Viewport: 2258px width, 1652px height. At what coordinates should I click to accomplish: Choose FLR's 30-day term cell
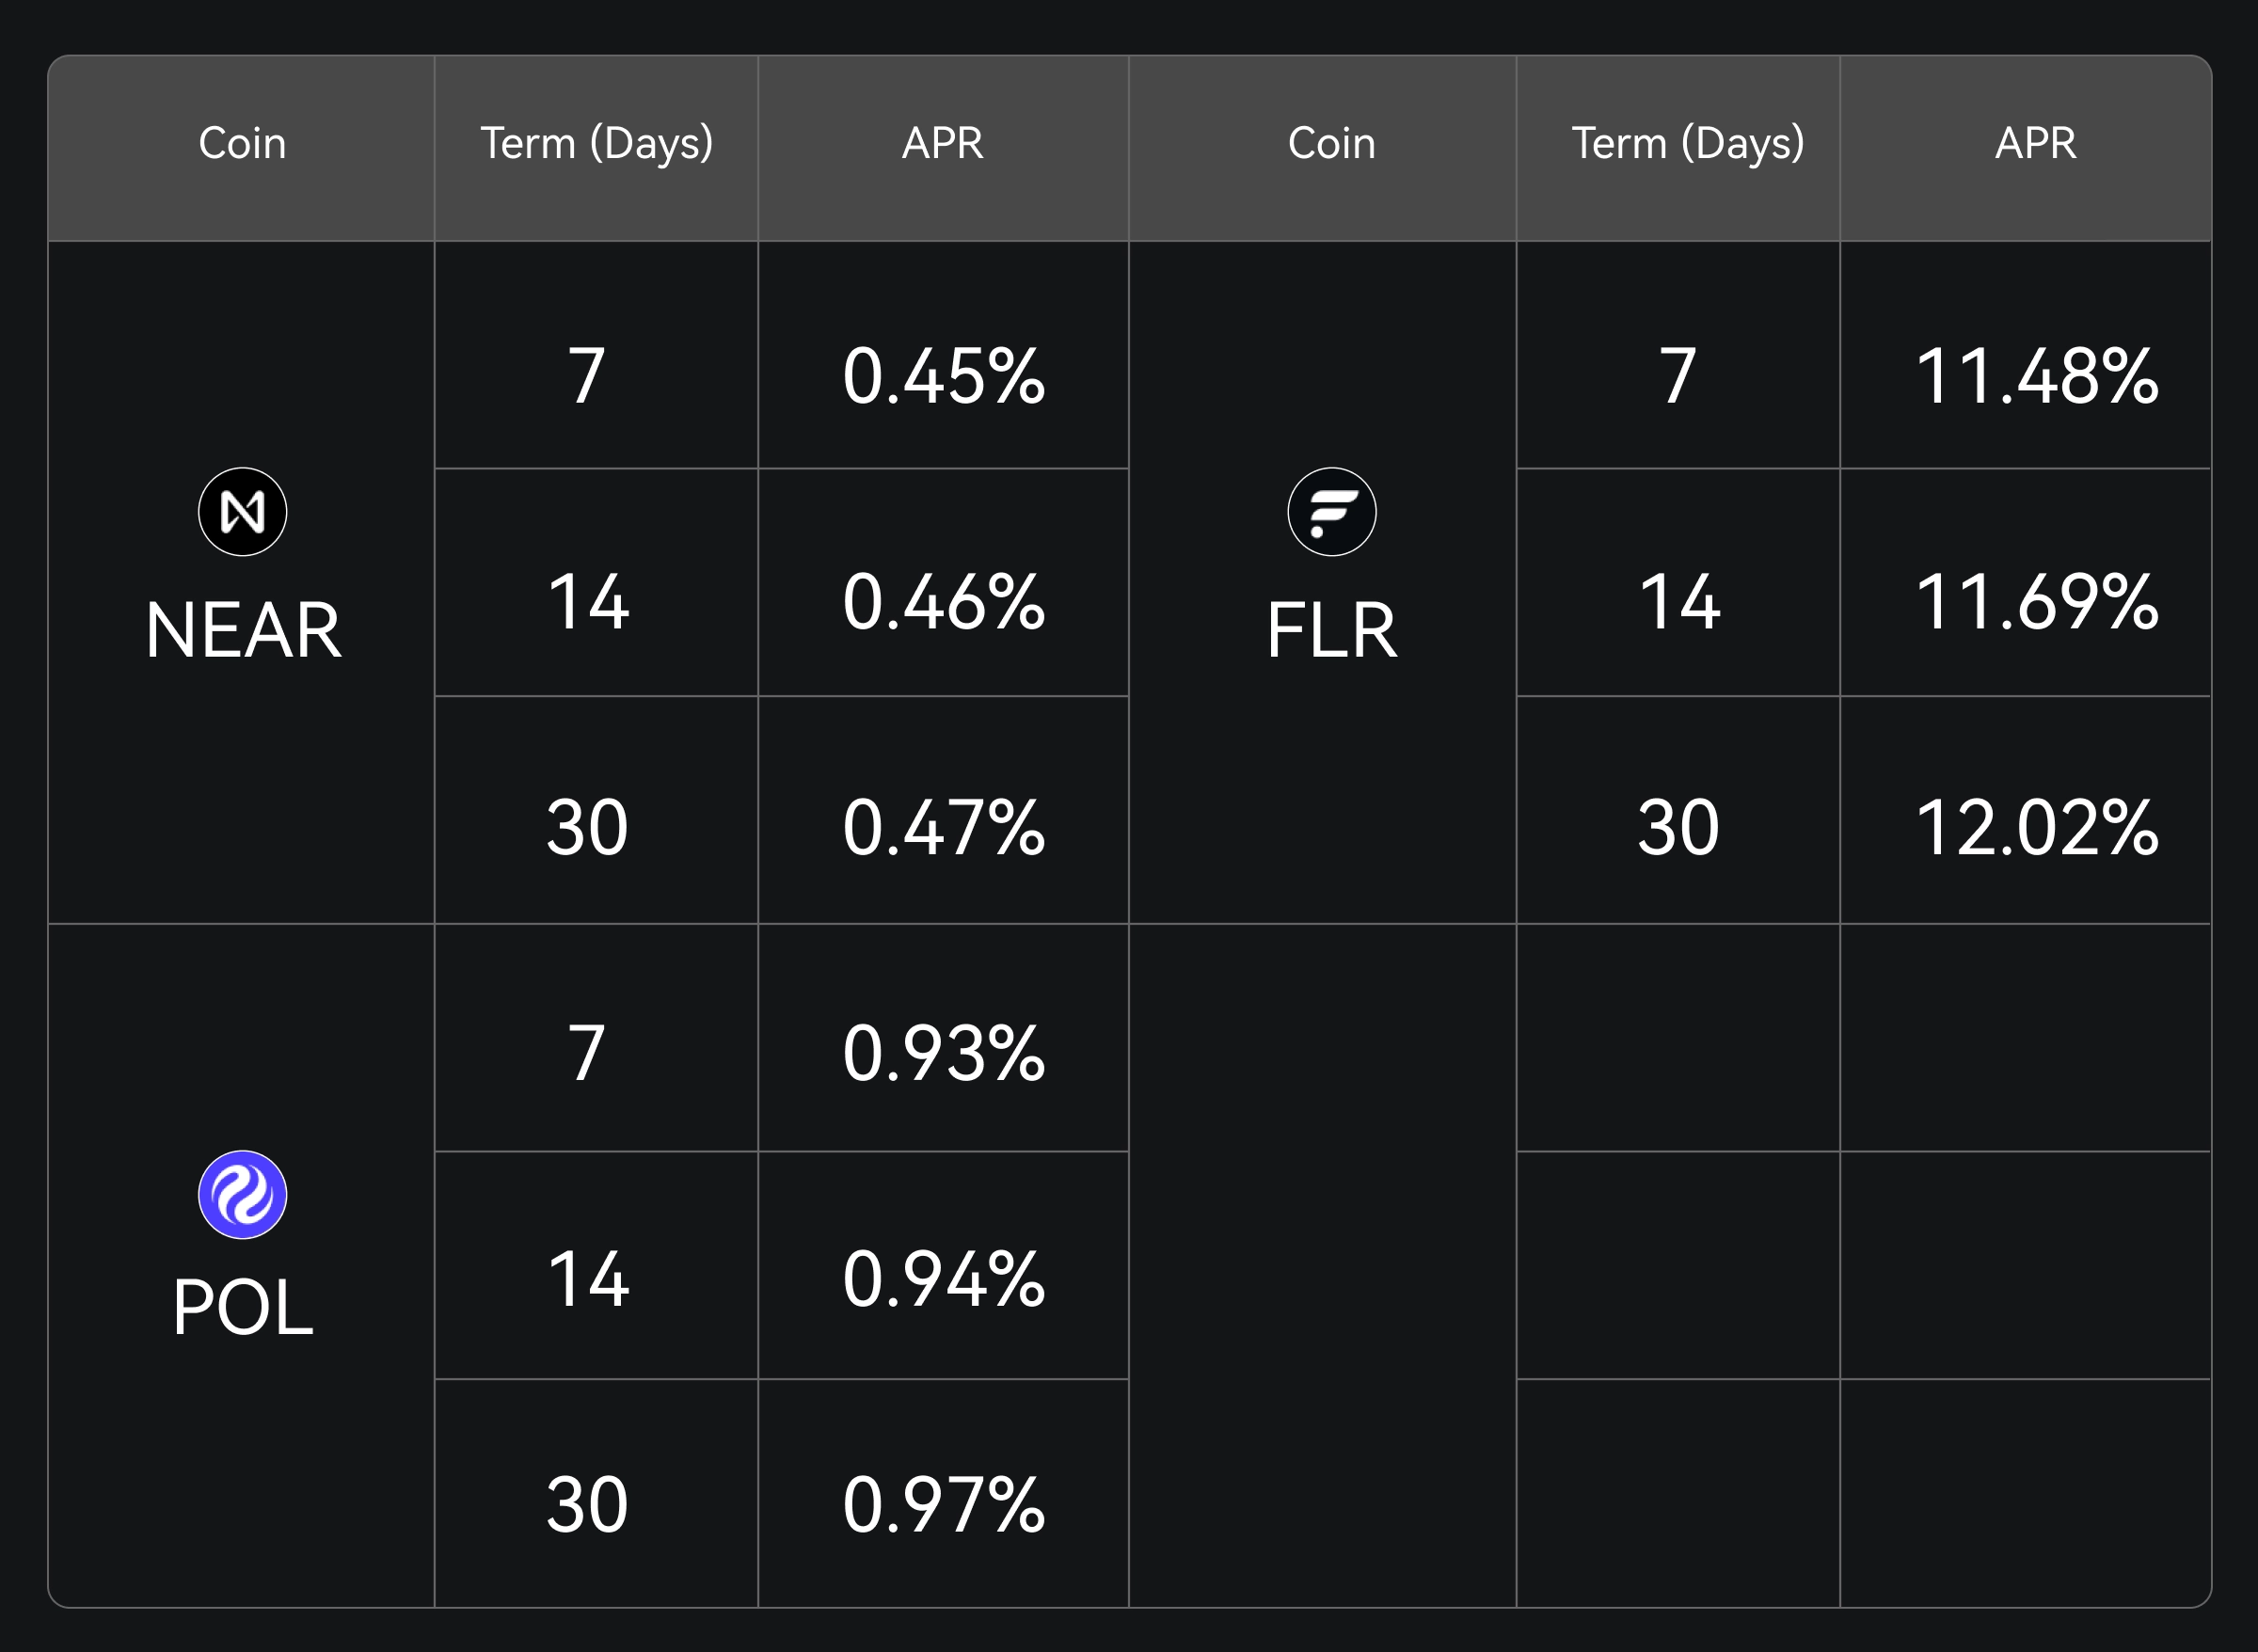tap(1678, 828)
